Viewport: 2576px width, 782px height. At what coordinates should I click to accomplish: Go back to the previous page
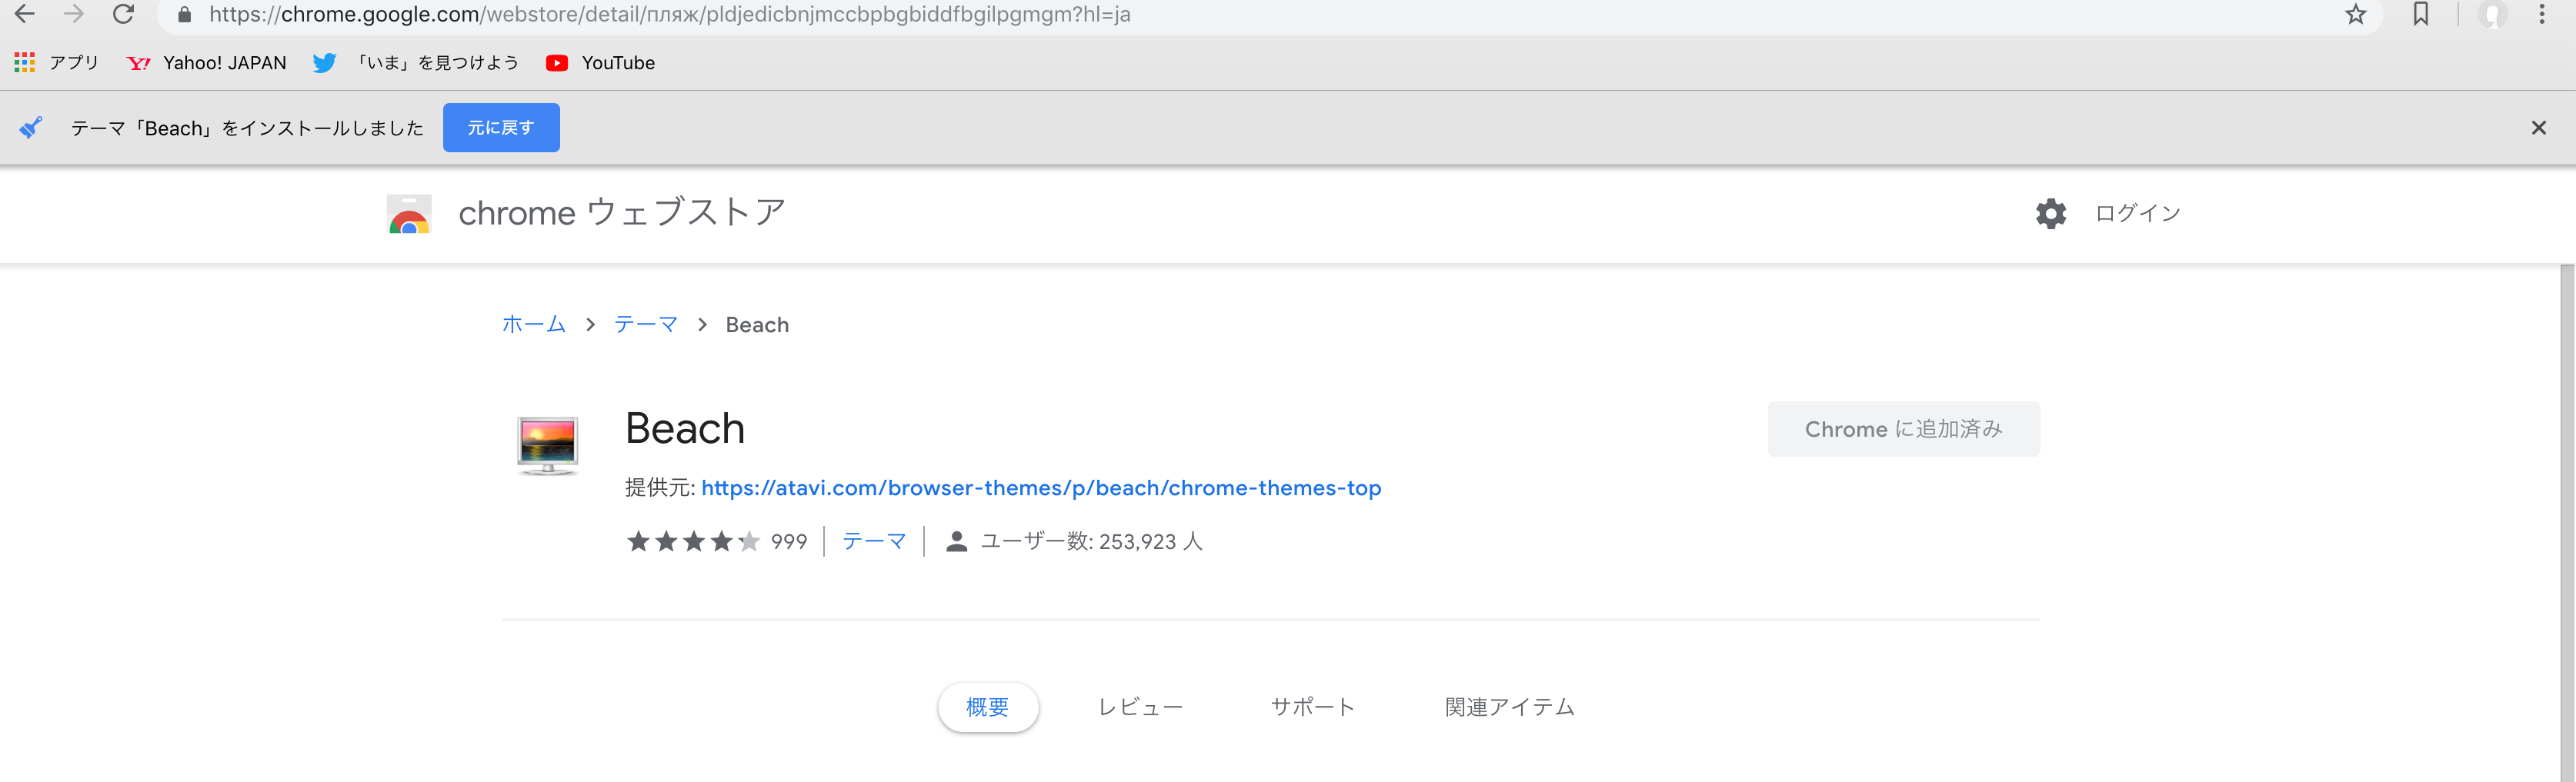pos(24,14)
